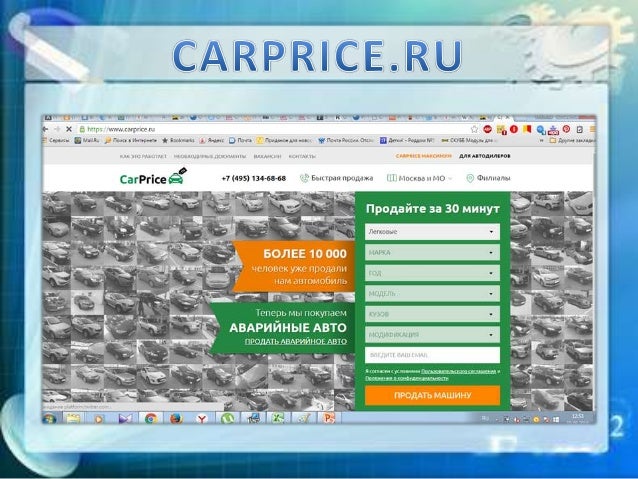The height and width of the screenshot is (479, 638).
Task: Open Excel from taskbar
Action: [x=278, y=418]
